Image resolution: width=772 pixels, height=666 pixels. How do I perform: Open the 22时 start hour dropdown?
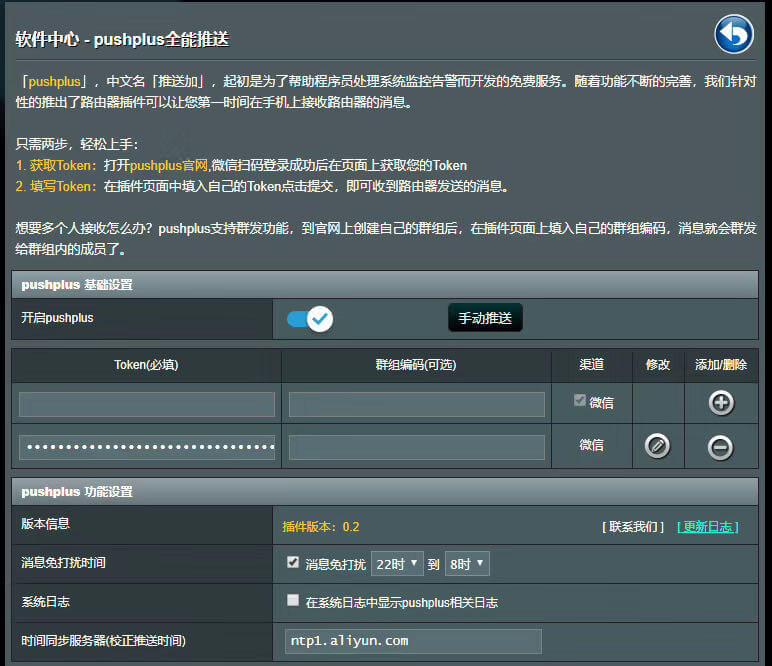(397, 564)
